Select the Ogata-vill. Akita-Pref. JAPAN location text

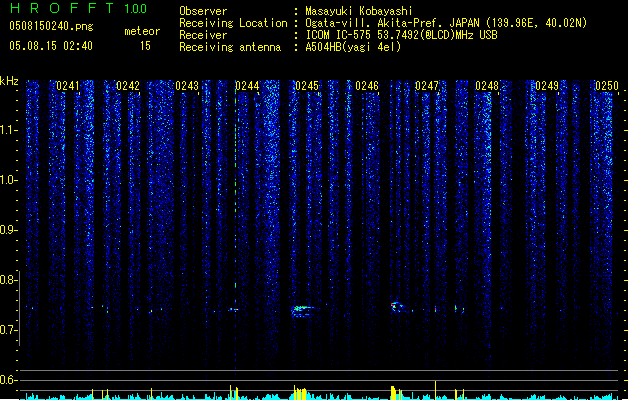pyautogui.click(x=446, y=23)
